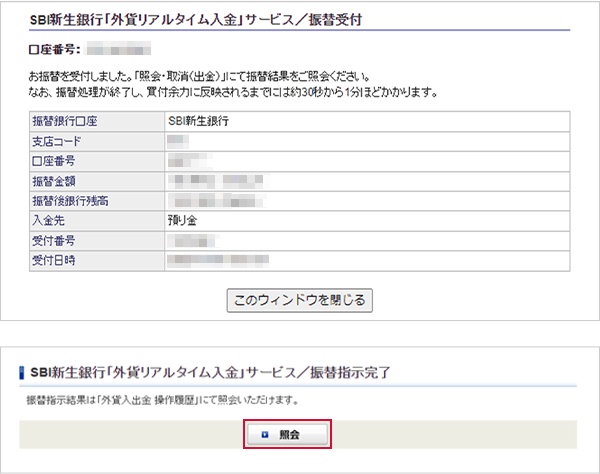This screenshot has width=600, height=474.
Task: Select the 預り金 value cell
Action: pos(183,221)
